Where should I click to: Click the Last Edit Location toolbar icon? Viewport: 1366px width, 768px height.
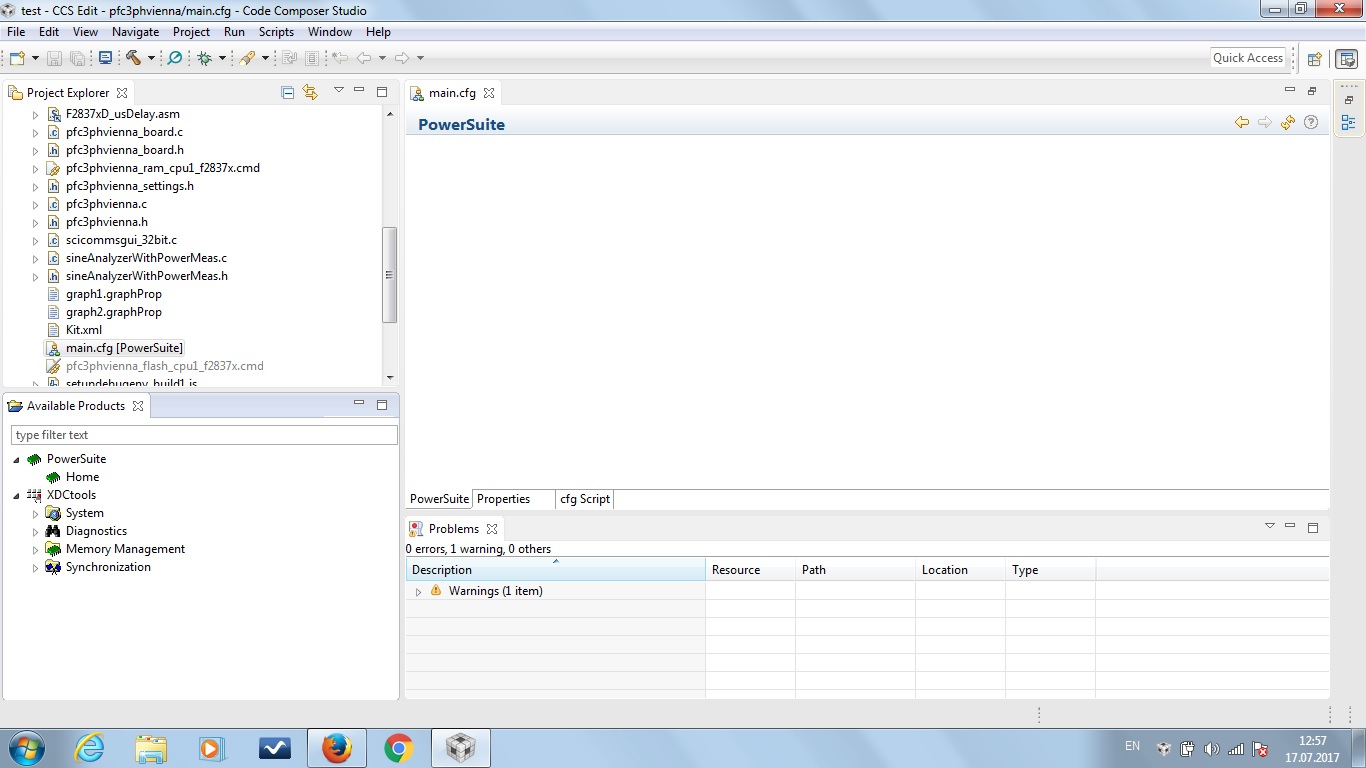[x=340, y=58]
